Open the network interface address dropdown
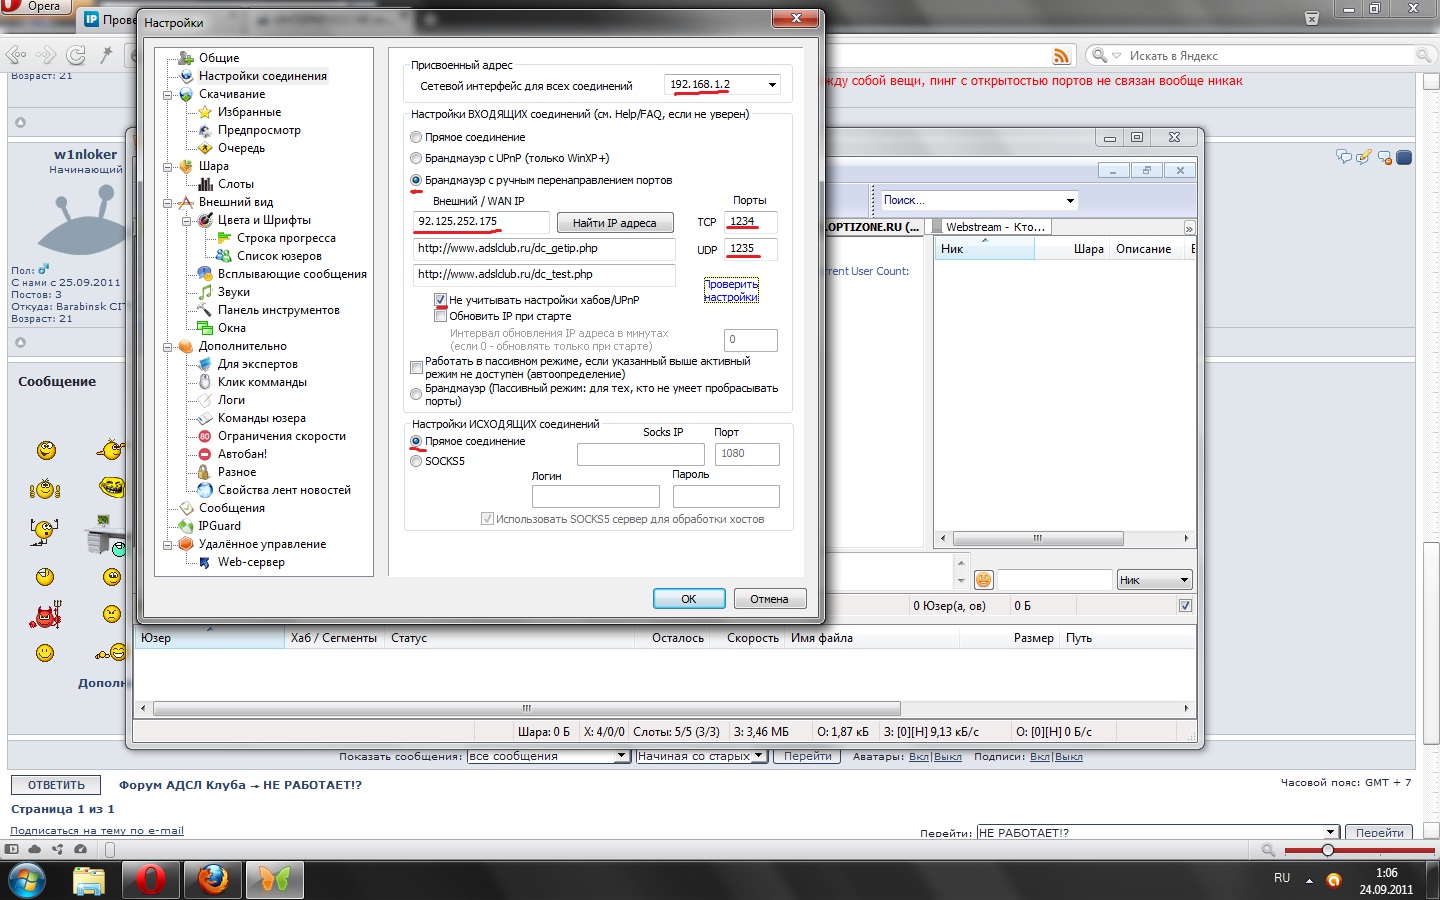Screen dimensions: 1440x900 click(x=771, y=85)
